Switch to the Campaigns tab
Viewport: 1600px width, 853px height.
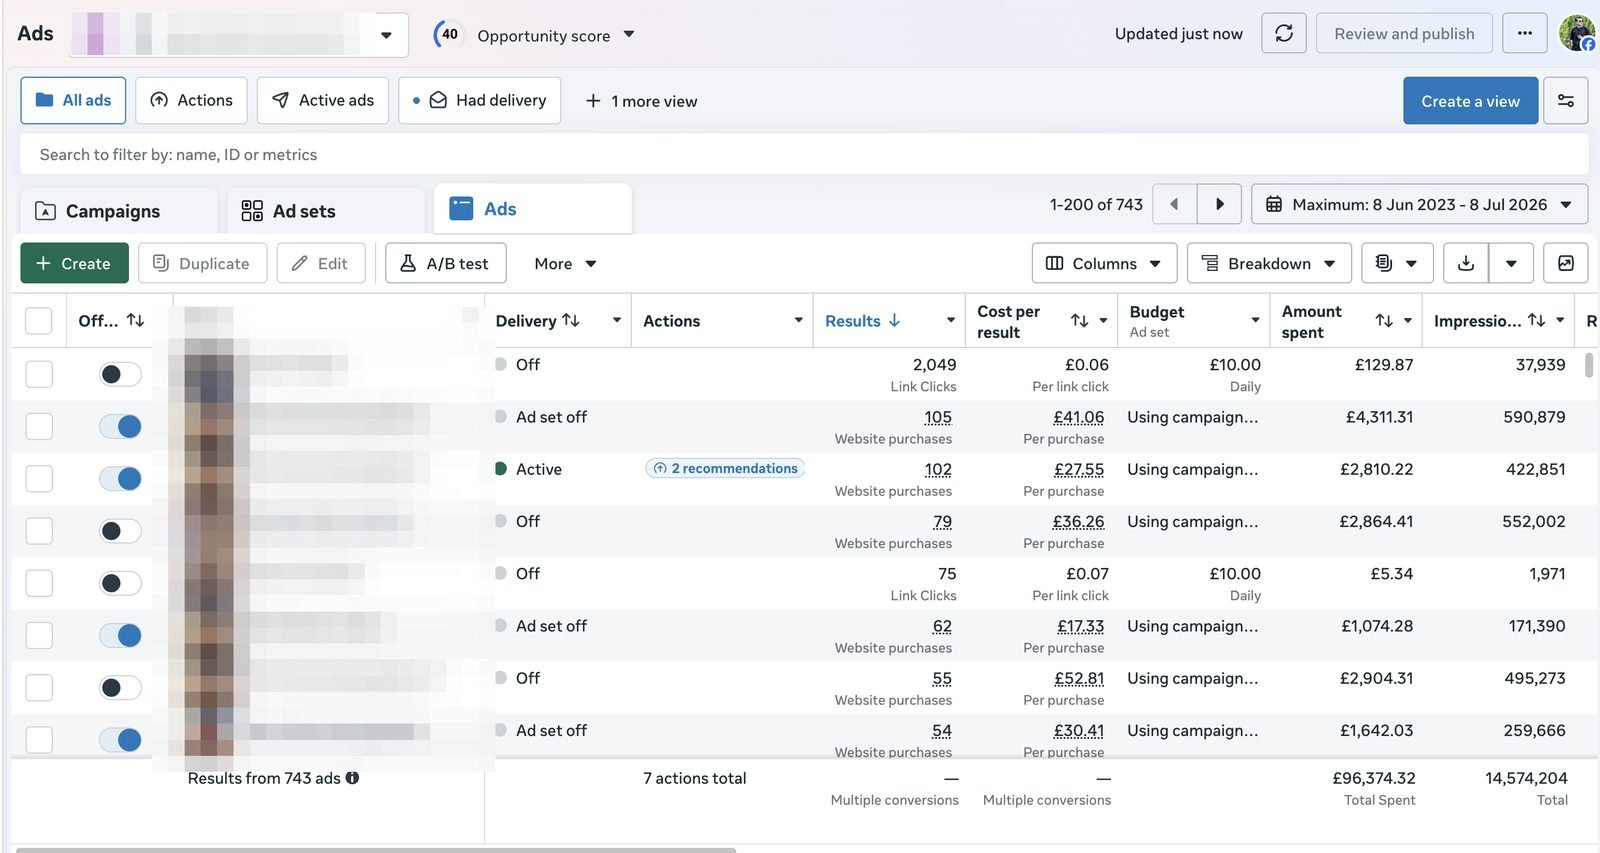(x=118, y=211)
